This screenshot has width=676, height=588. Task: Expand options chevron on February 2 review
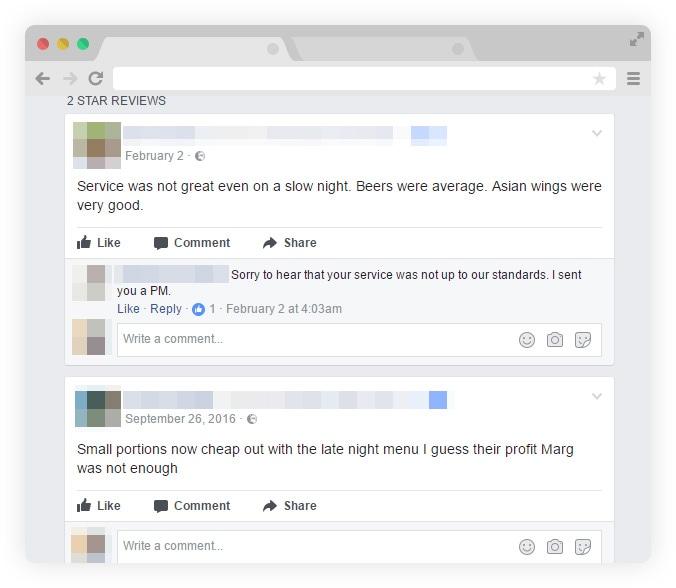coord(597,133)
